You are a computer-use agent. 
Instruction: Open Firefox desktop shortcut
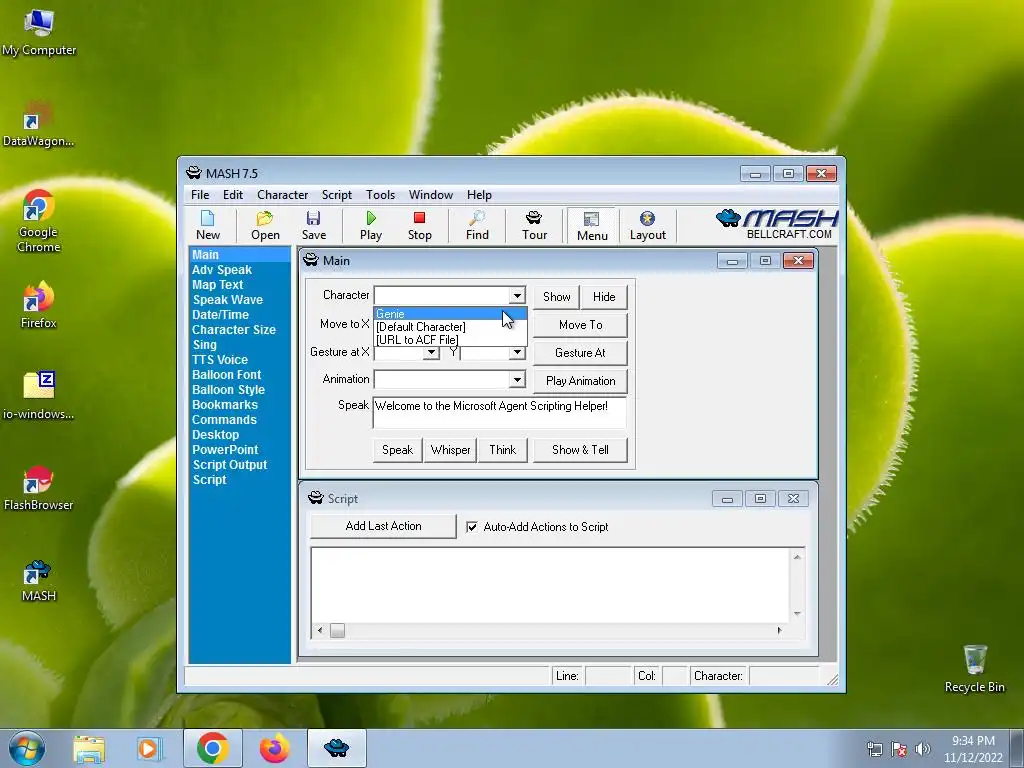point(38,305)
